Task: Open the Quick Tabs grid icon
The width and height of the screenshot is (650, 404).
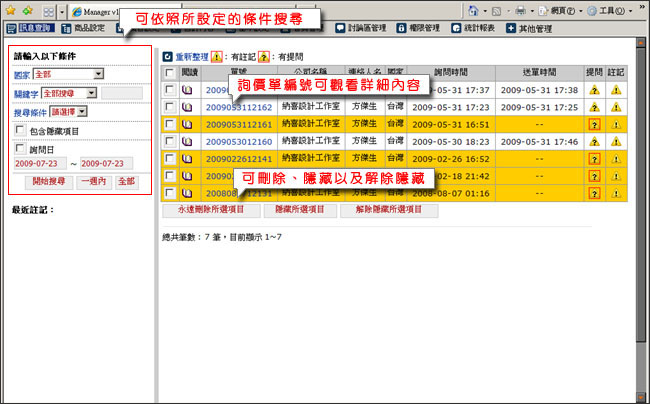Action: (x=49, y=12)
